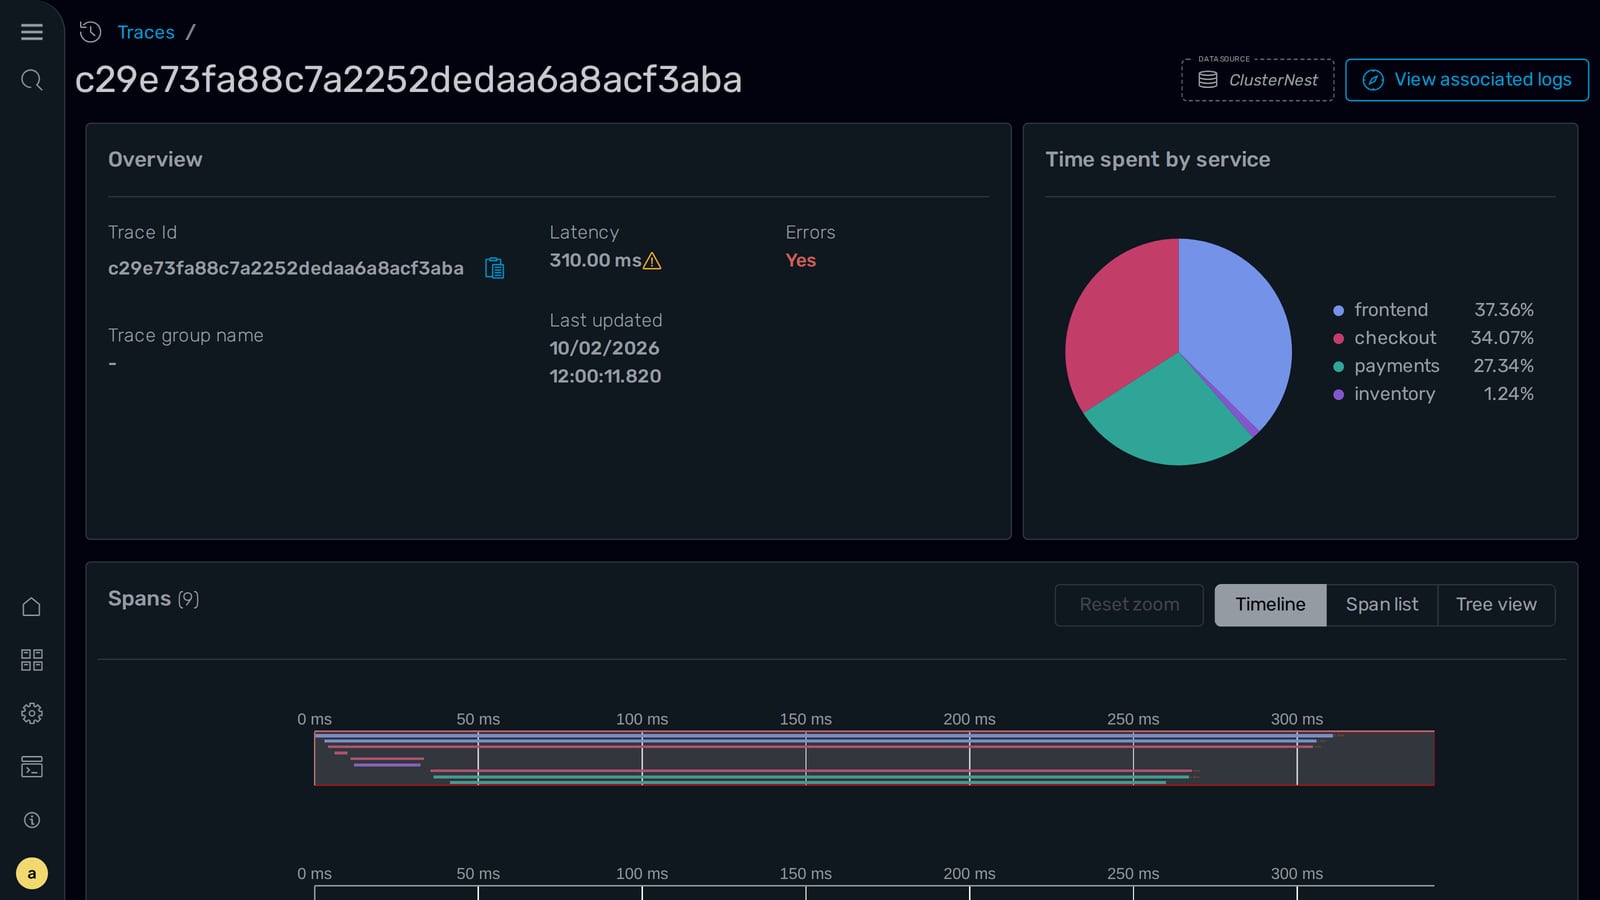This screenshot has width=1600, height=900.
Task: Go to Home via sidebar icon
Action: 32,607
